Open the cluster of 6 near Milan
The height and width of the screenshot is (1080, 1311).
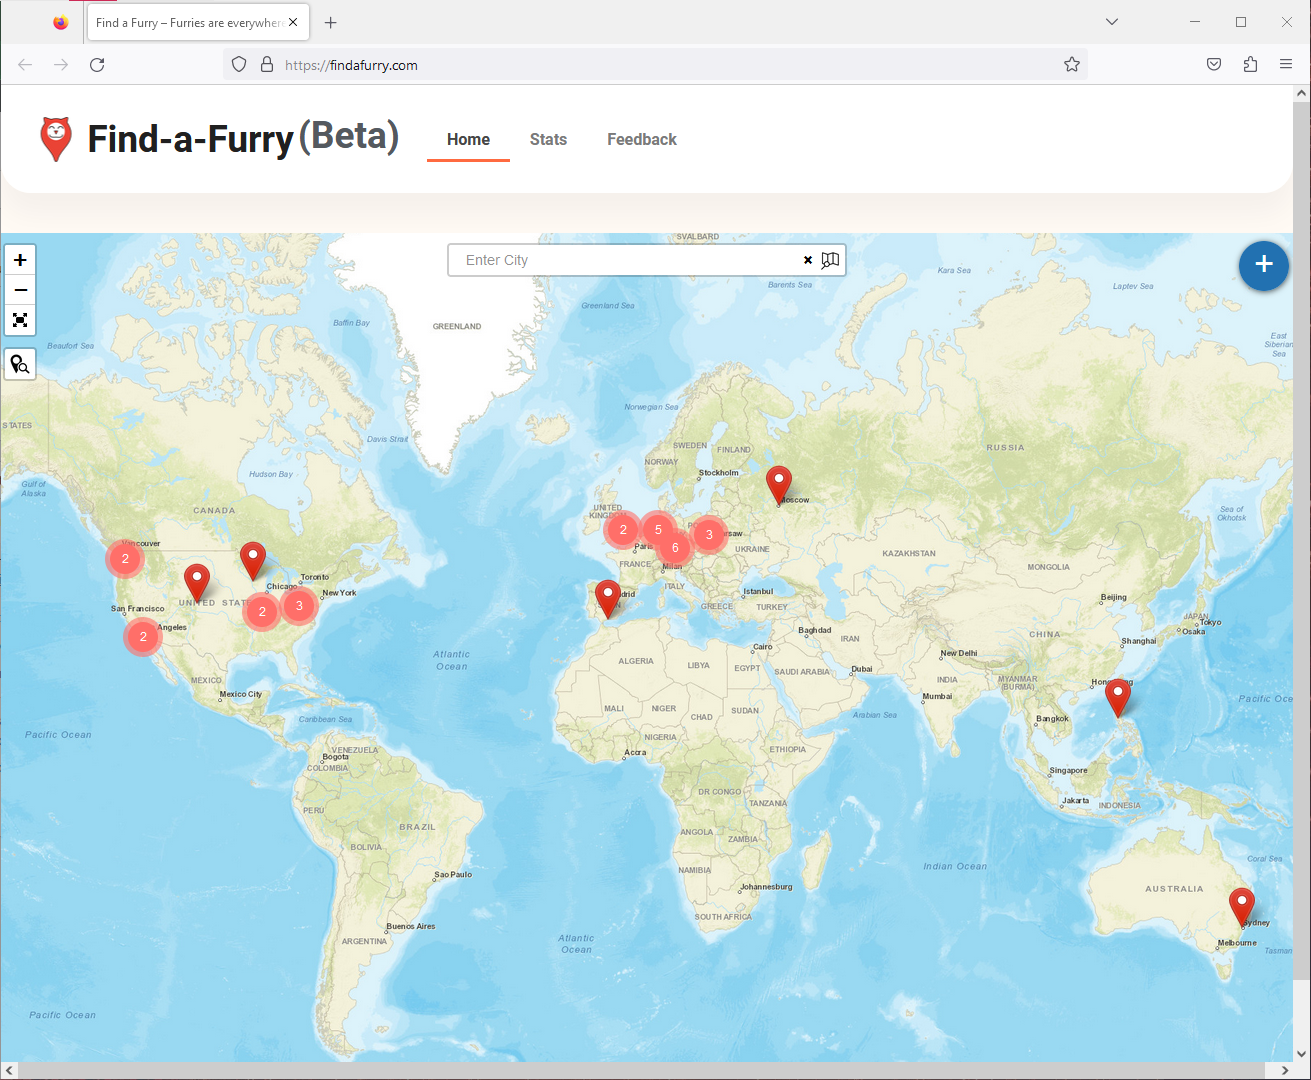click(675, 547)
